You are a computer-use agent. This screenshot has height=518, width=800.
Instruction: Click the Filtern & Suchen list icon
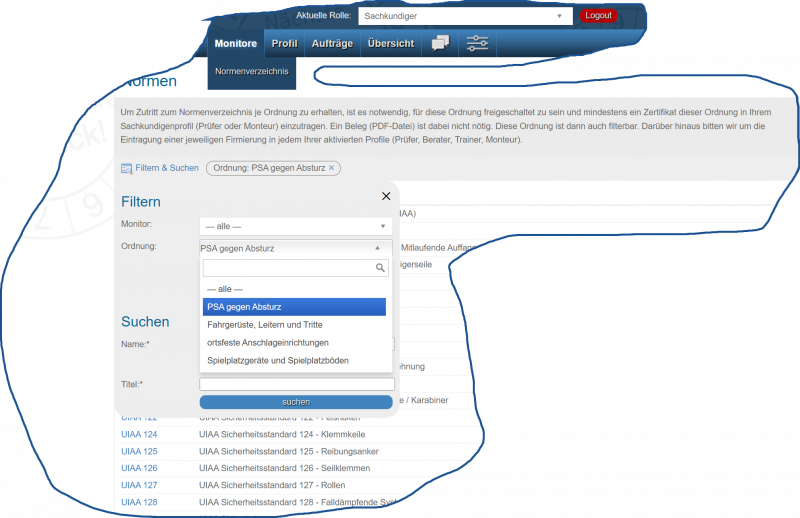(x=126, y=168)
